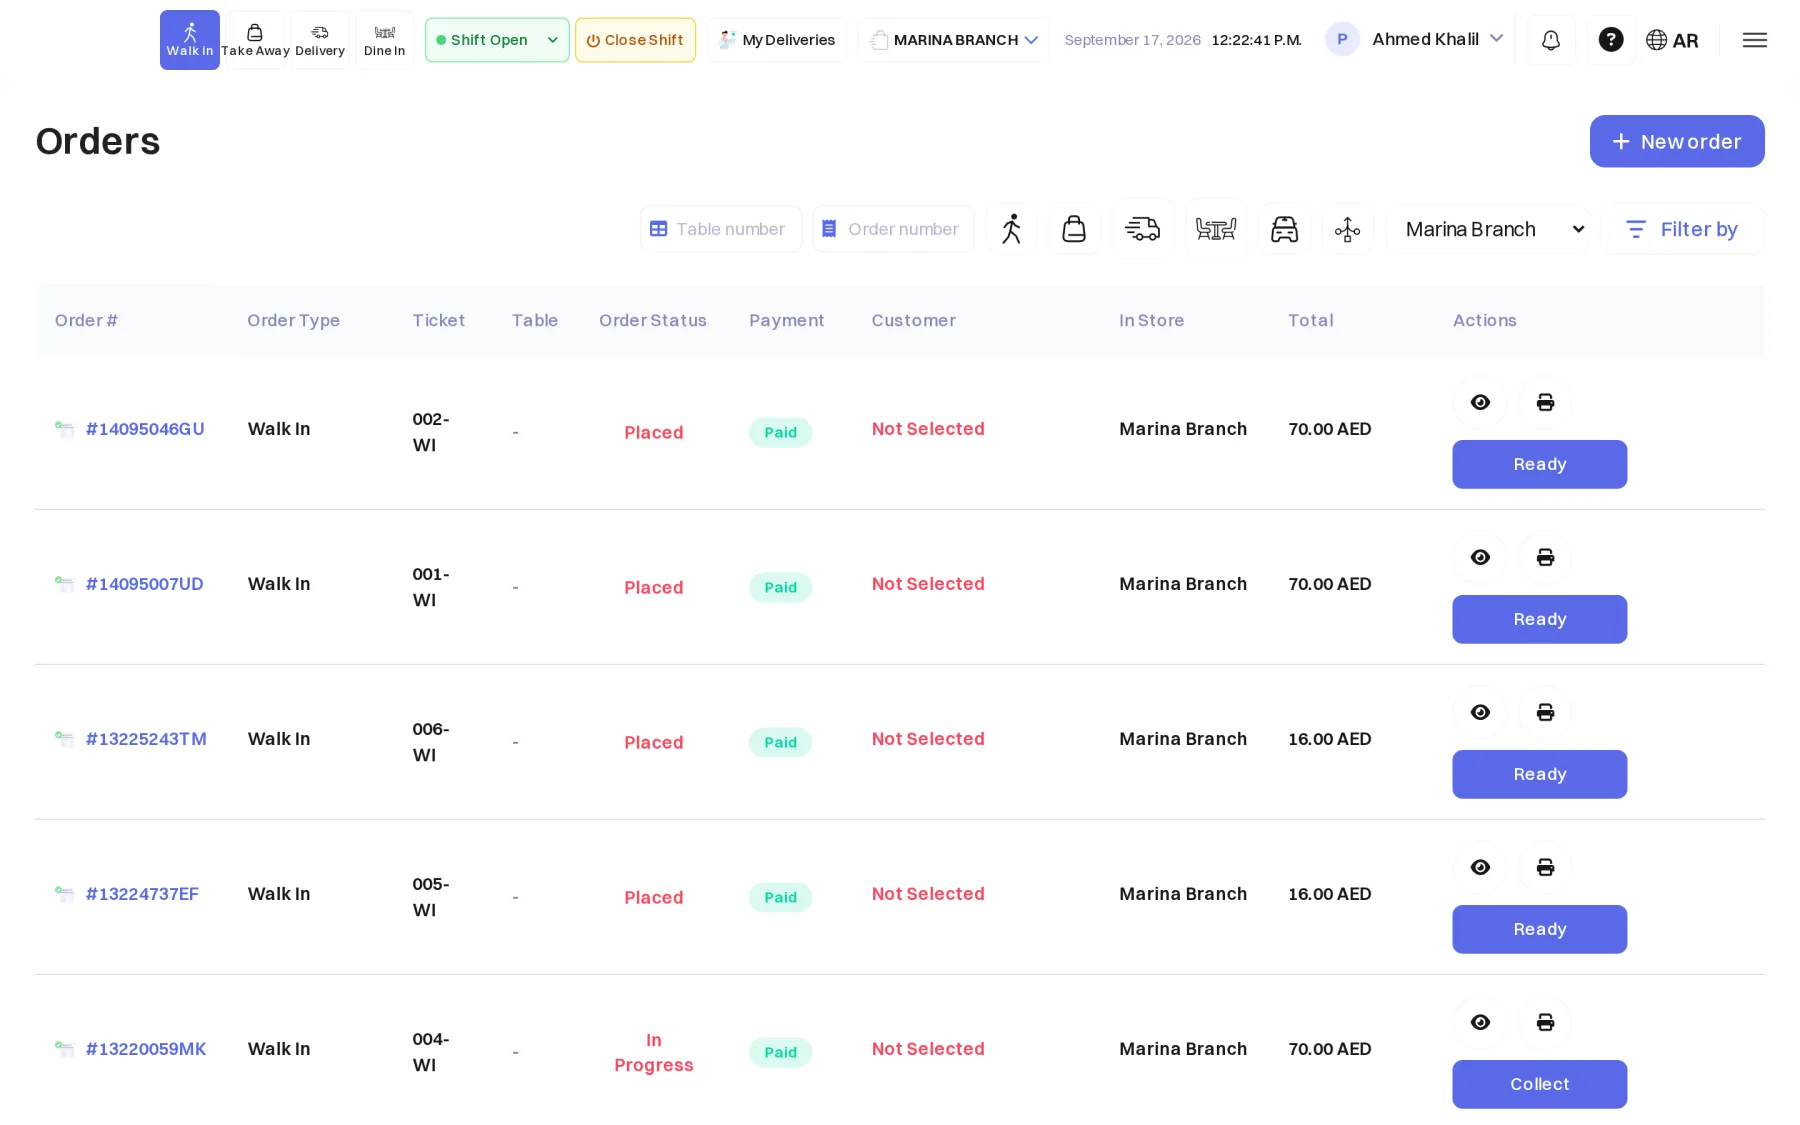Viewport: 1800px width, 1125px height.
Task: Filter orders by take-away bag icon
Action: coord(1074,229)
